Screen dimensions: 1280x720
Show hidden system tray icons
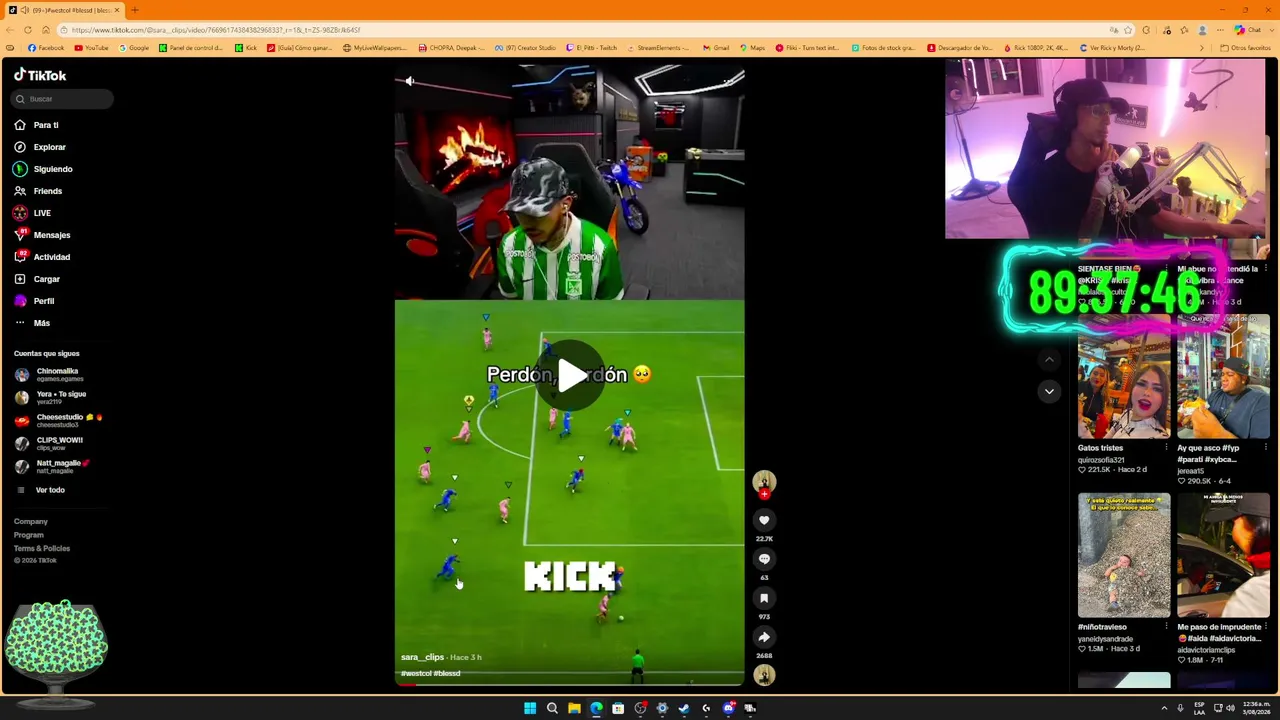(x=1164, y=708)
